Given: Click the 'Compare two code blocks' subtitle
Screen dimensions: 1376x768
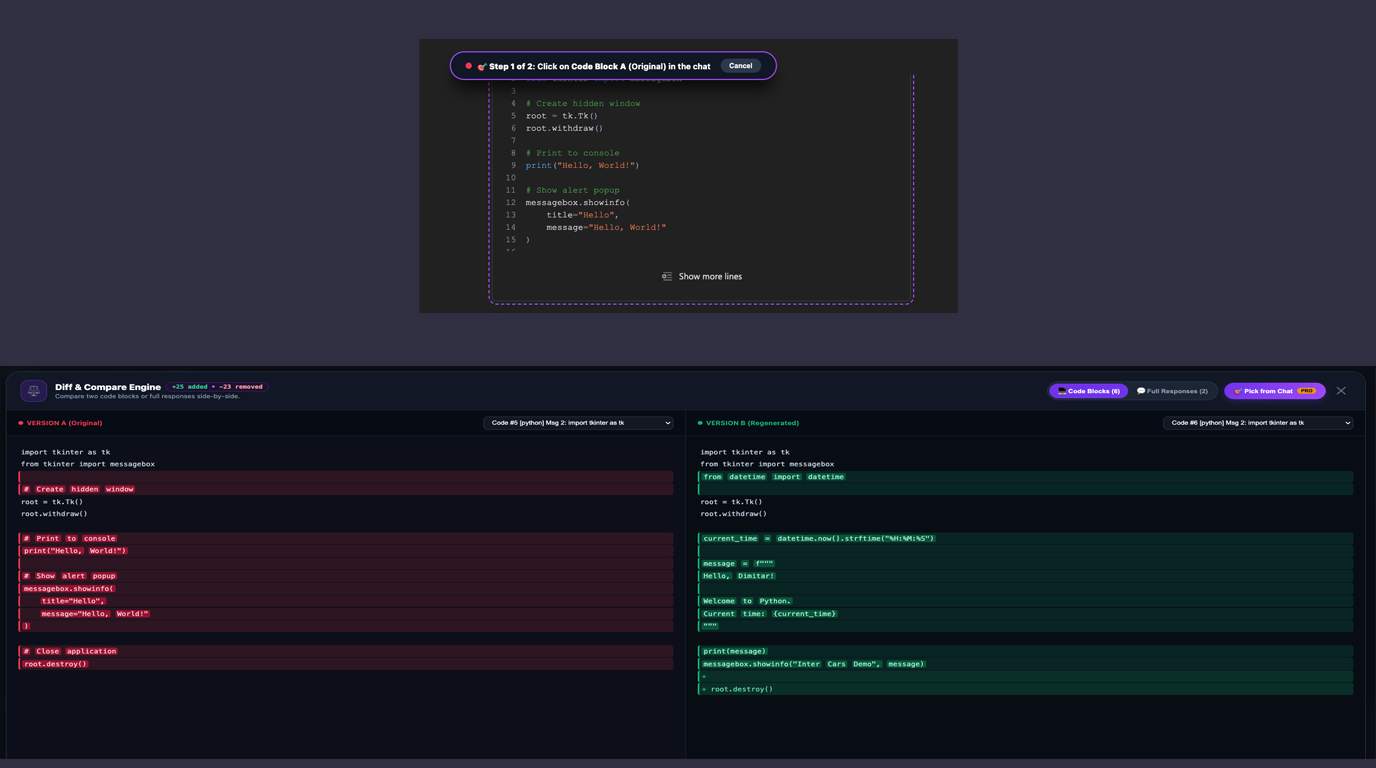Looking at the screenshot, I should [x=147, y=397].
